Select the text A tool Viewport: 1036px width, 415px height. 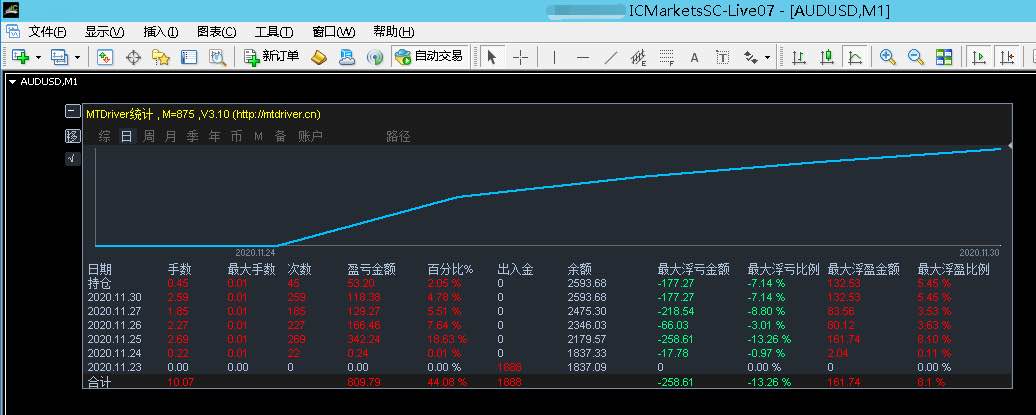pos(694,57)
